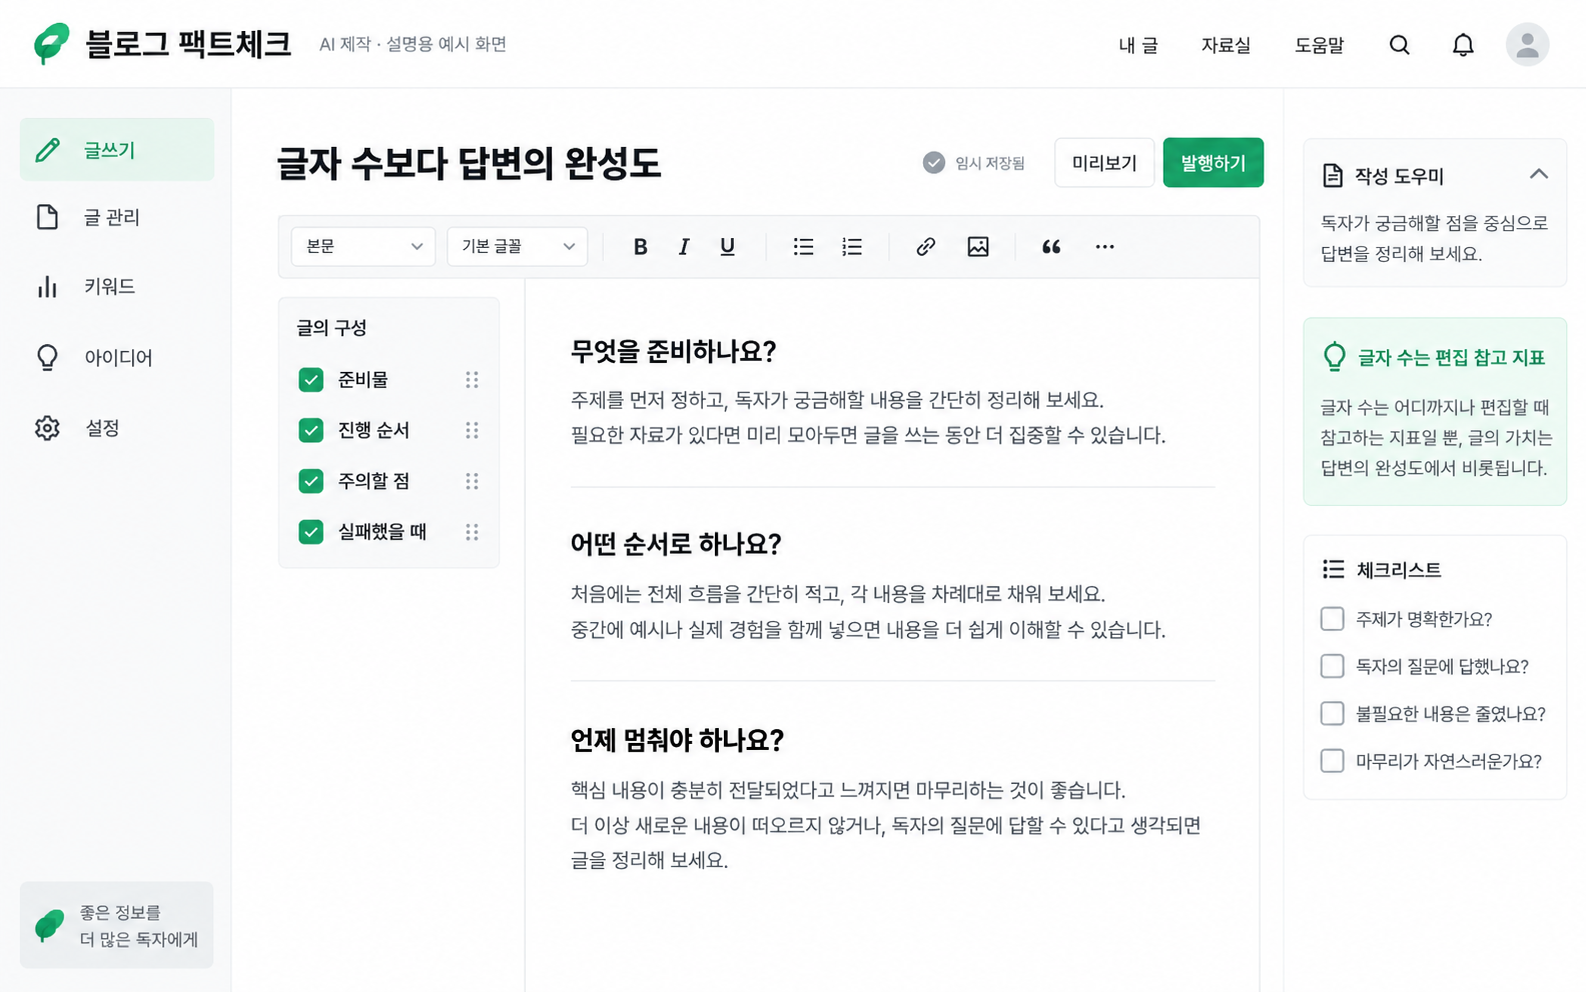Uncheck the 진행 순서 checkbox
The width and height of the screenshot is (1586, 992).
click(x=311, y=430)
